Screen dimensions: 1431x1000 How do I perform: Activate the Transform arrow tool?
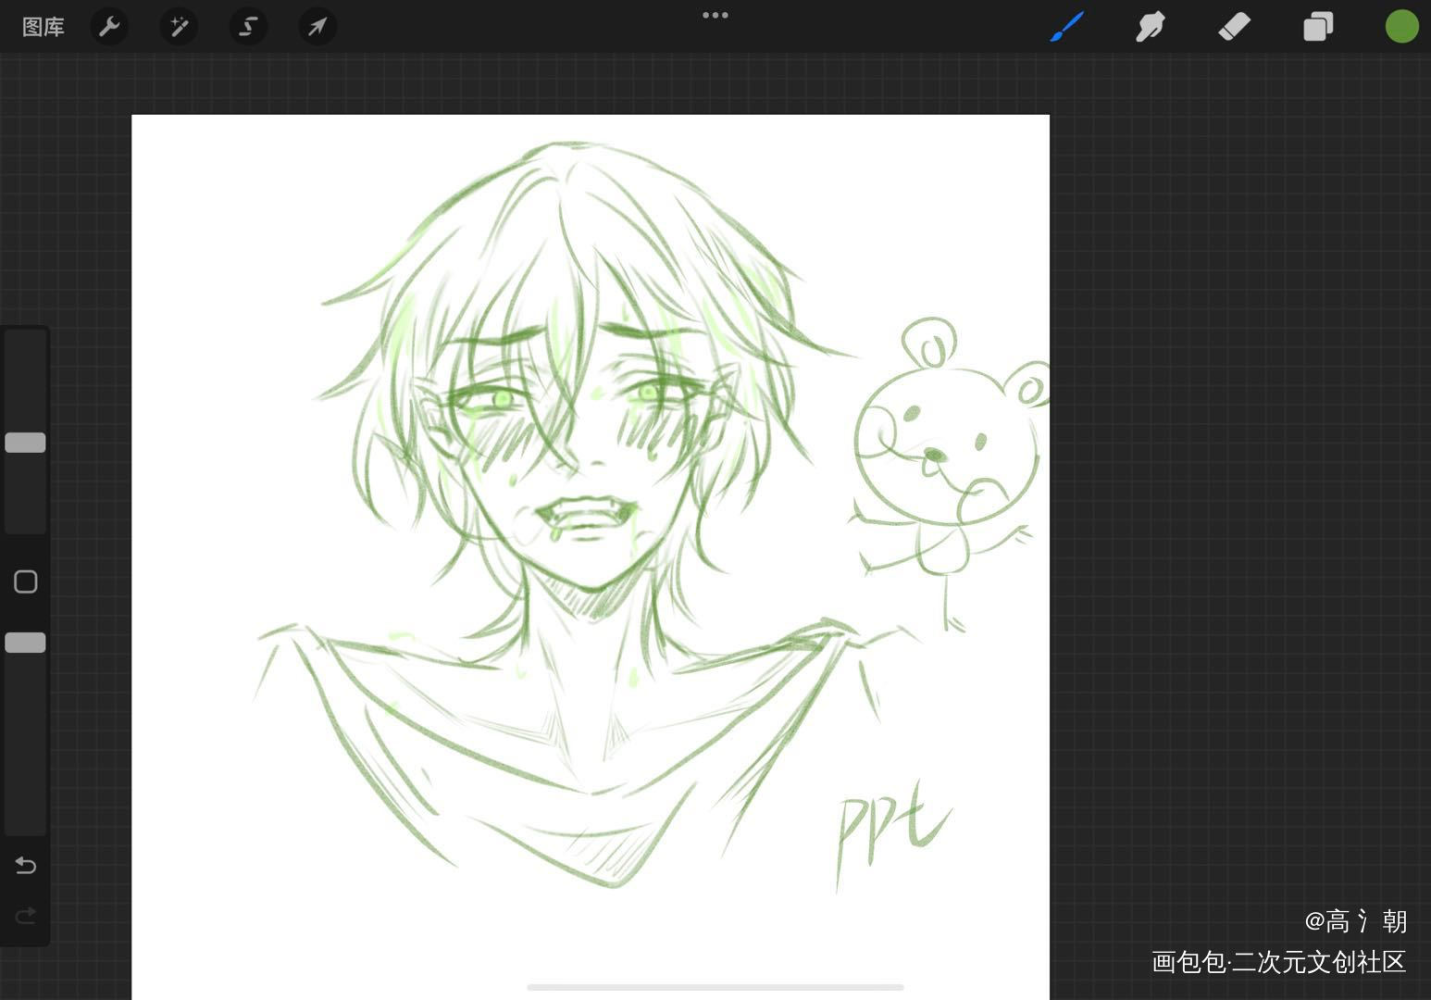tap(317, 27)
